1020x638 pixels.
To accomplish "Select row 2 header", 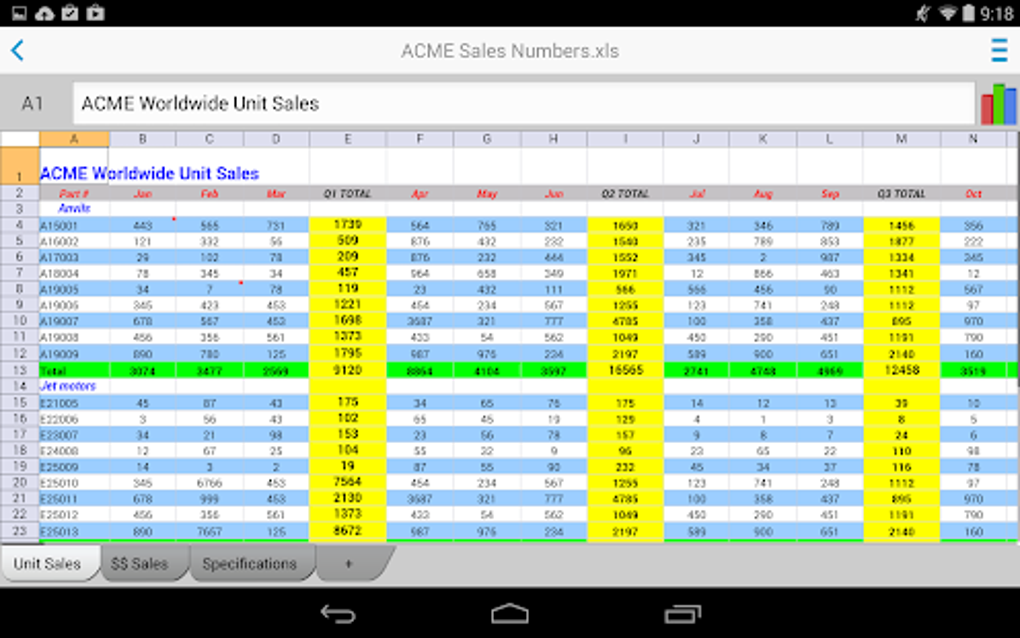I will (x=20, y=193).
